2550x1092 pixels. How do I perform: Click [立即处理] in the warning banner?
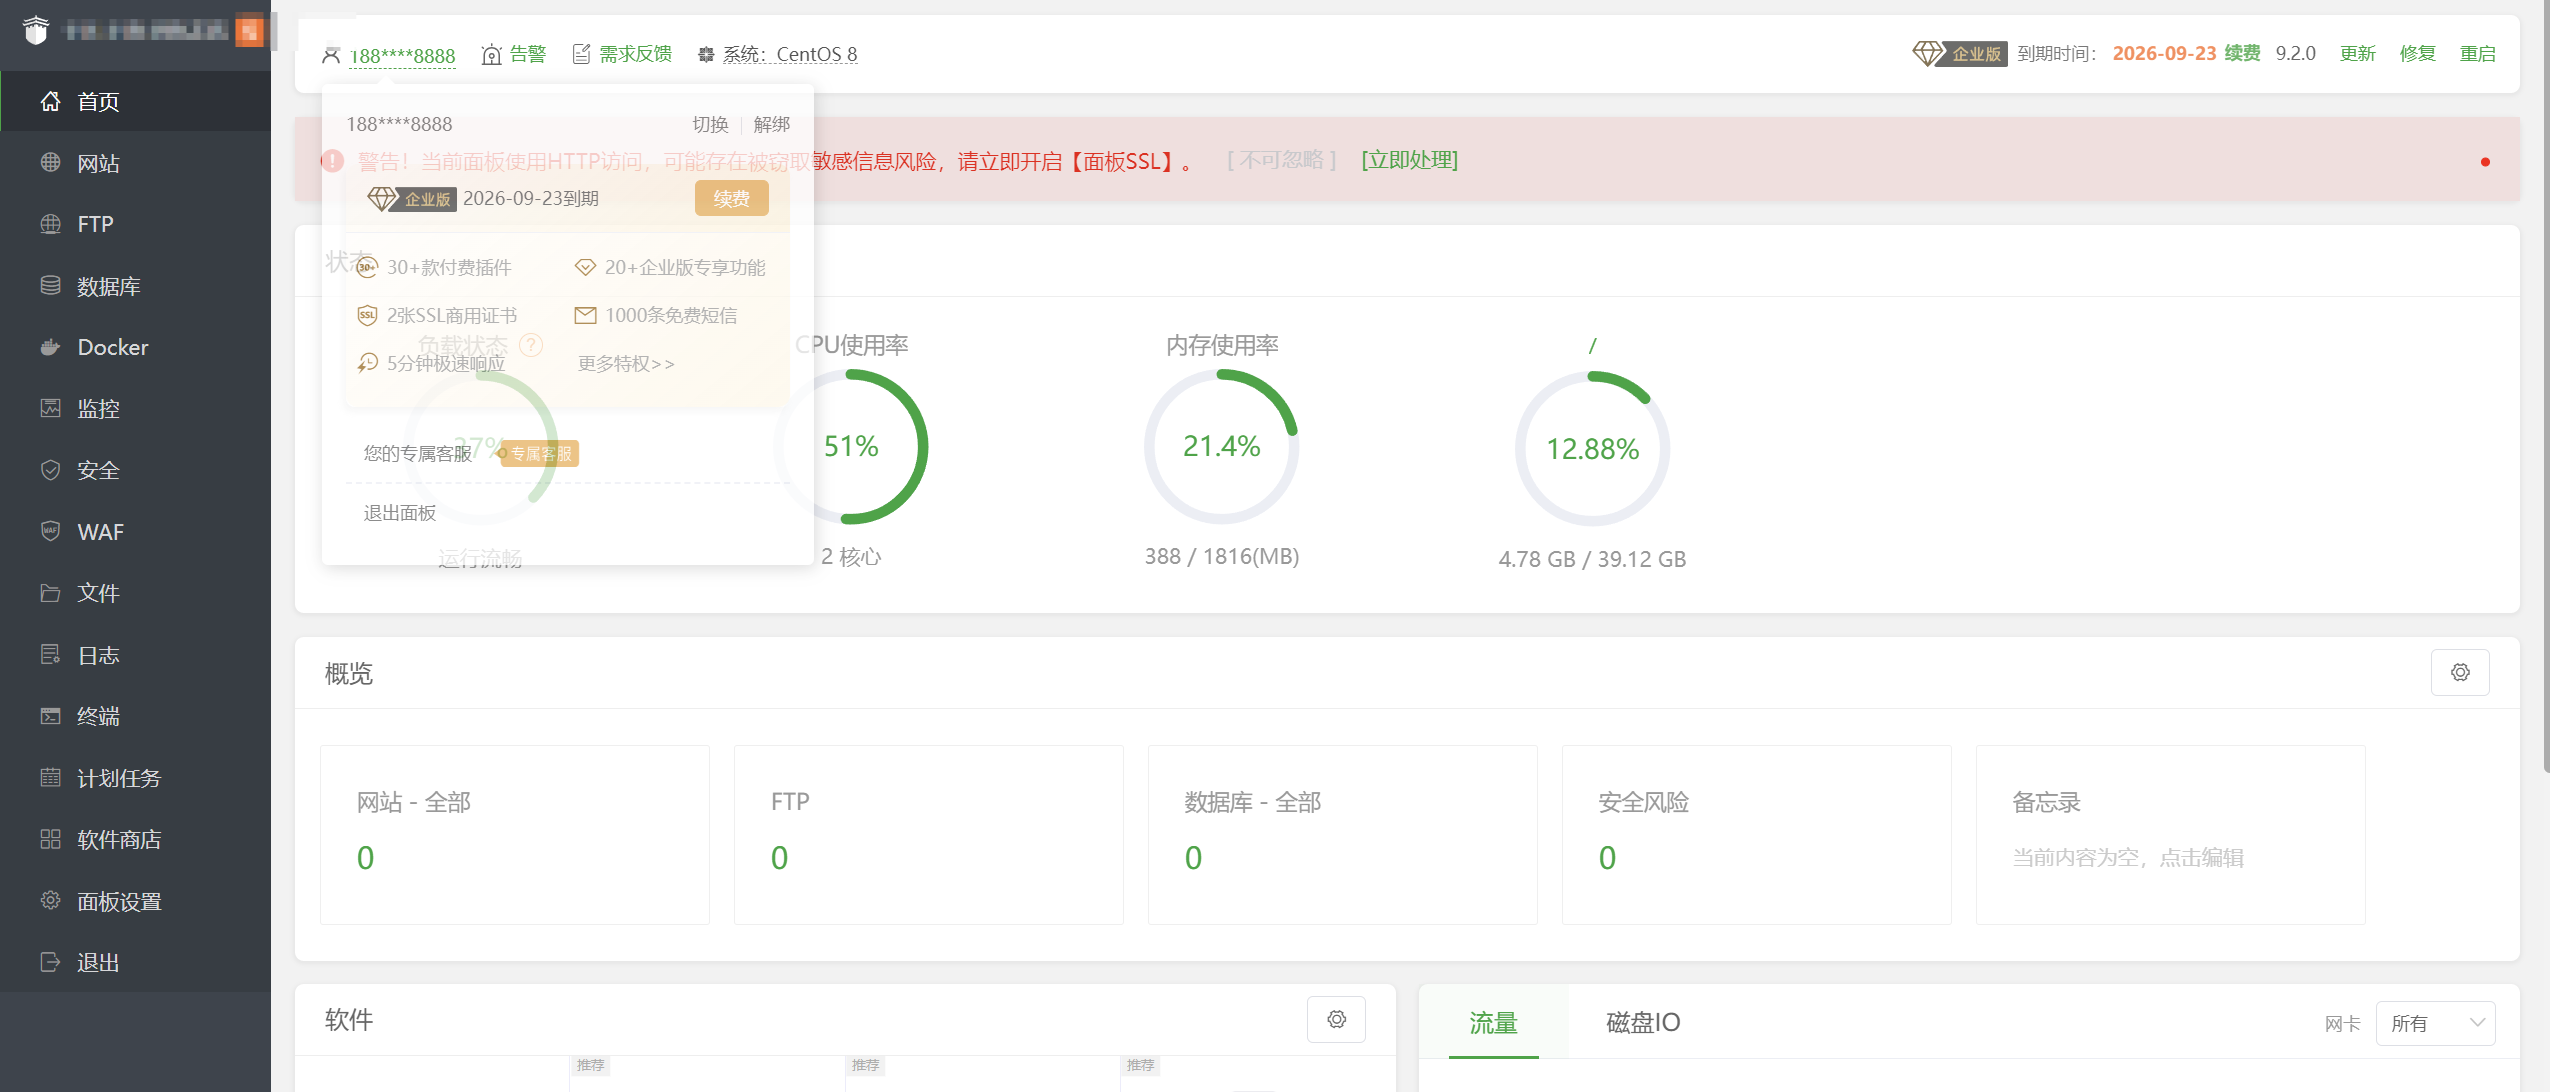click(x=1409, y=160)
